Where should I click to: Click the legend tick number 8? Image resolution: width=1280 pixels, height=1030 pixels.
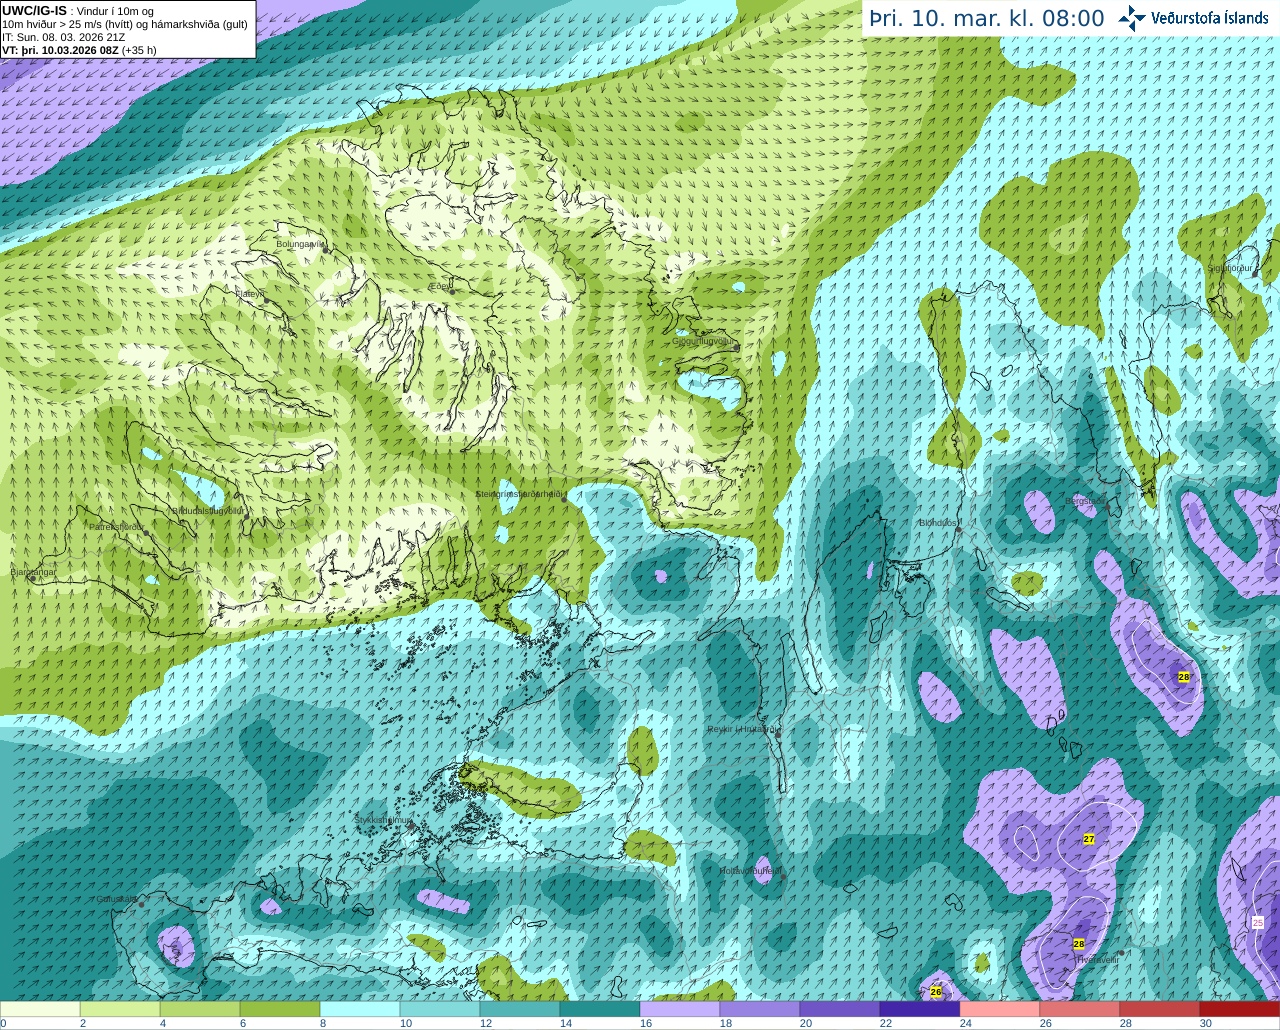pos(323,1023)
